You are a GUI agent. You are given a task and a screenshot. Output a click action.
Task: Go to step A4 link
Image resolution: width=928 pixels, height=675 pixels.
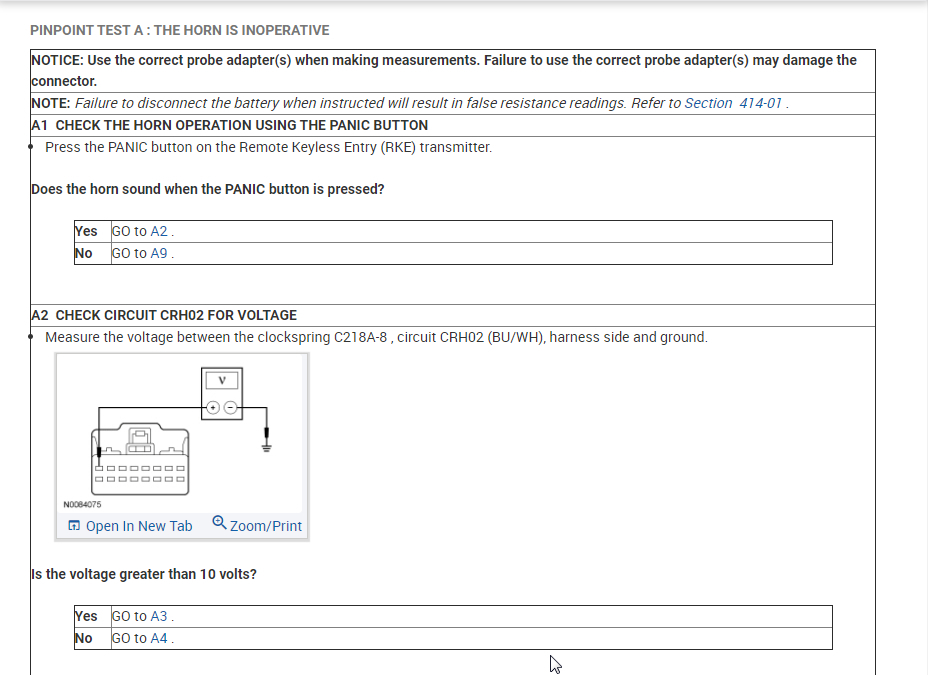tap(159, 638)
